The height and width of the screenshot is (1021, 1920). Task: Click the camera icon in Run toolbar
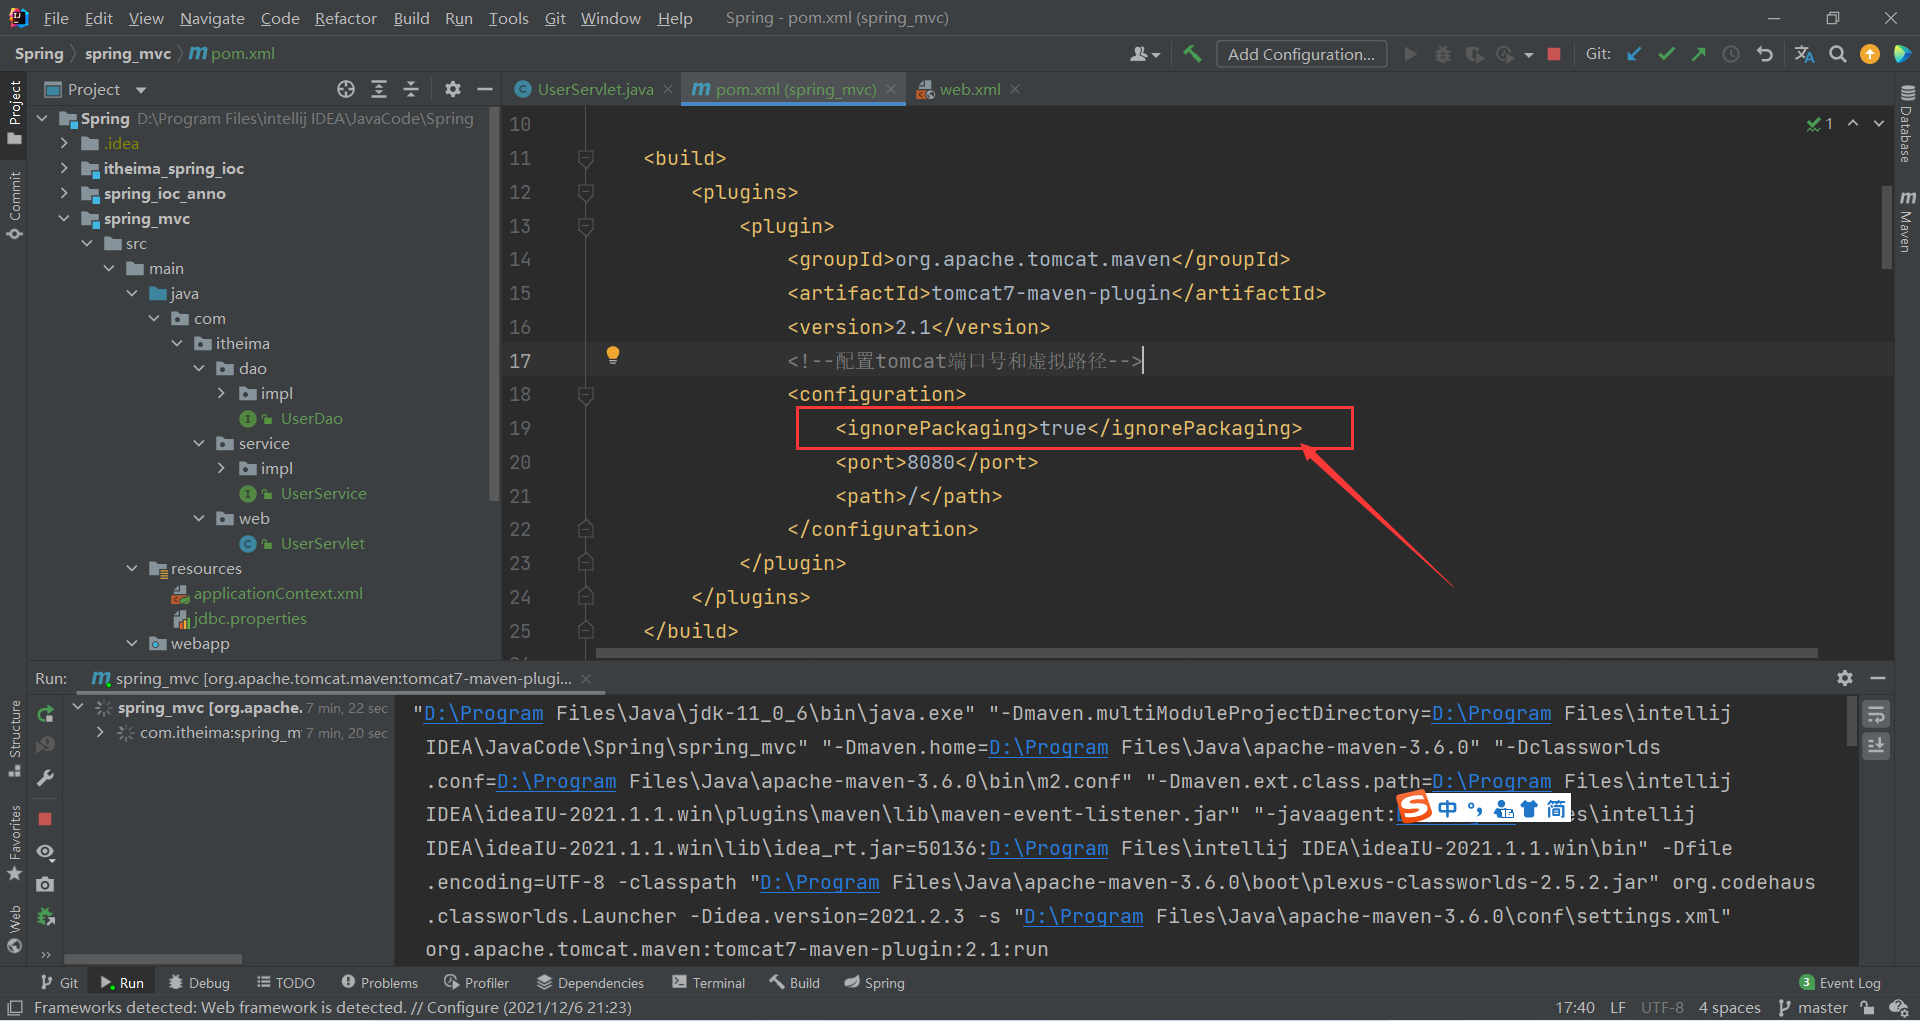point(45,884)
